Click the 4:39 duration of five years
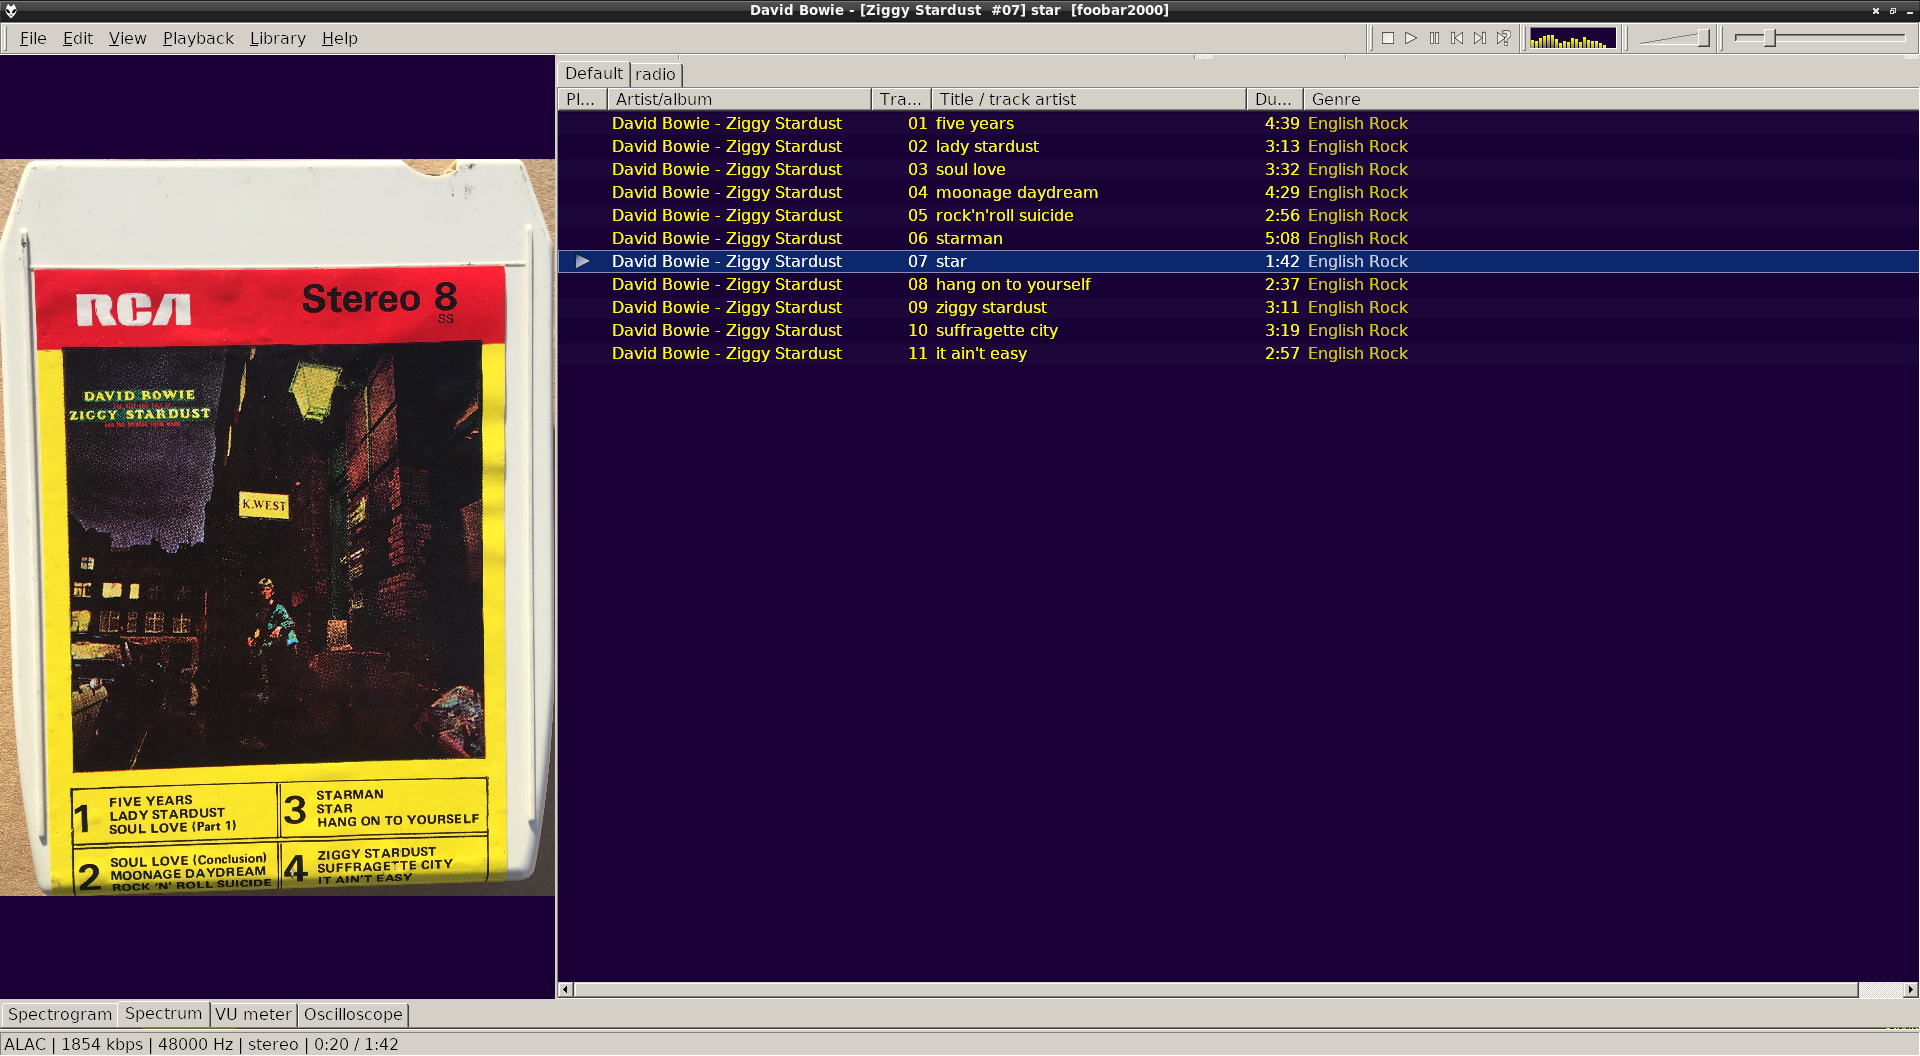This screenshot has height=1056, width=1920. point(1281,123)
